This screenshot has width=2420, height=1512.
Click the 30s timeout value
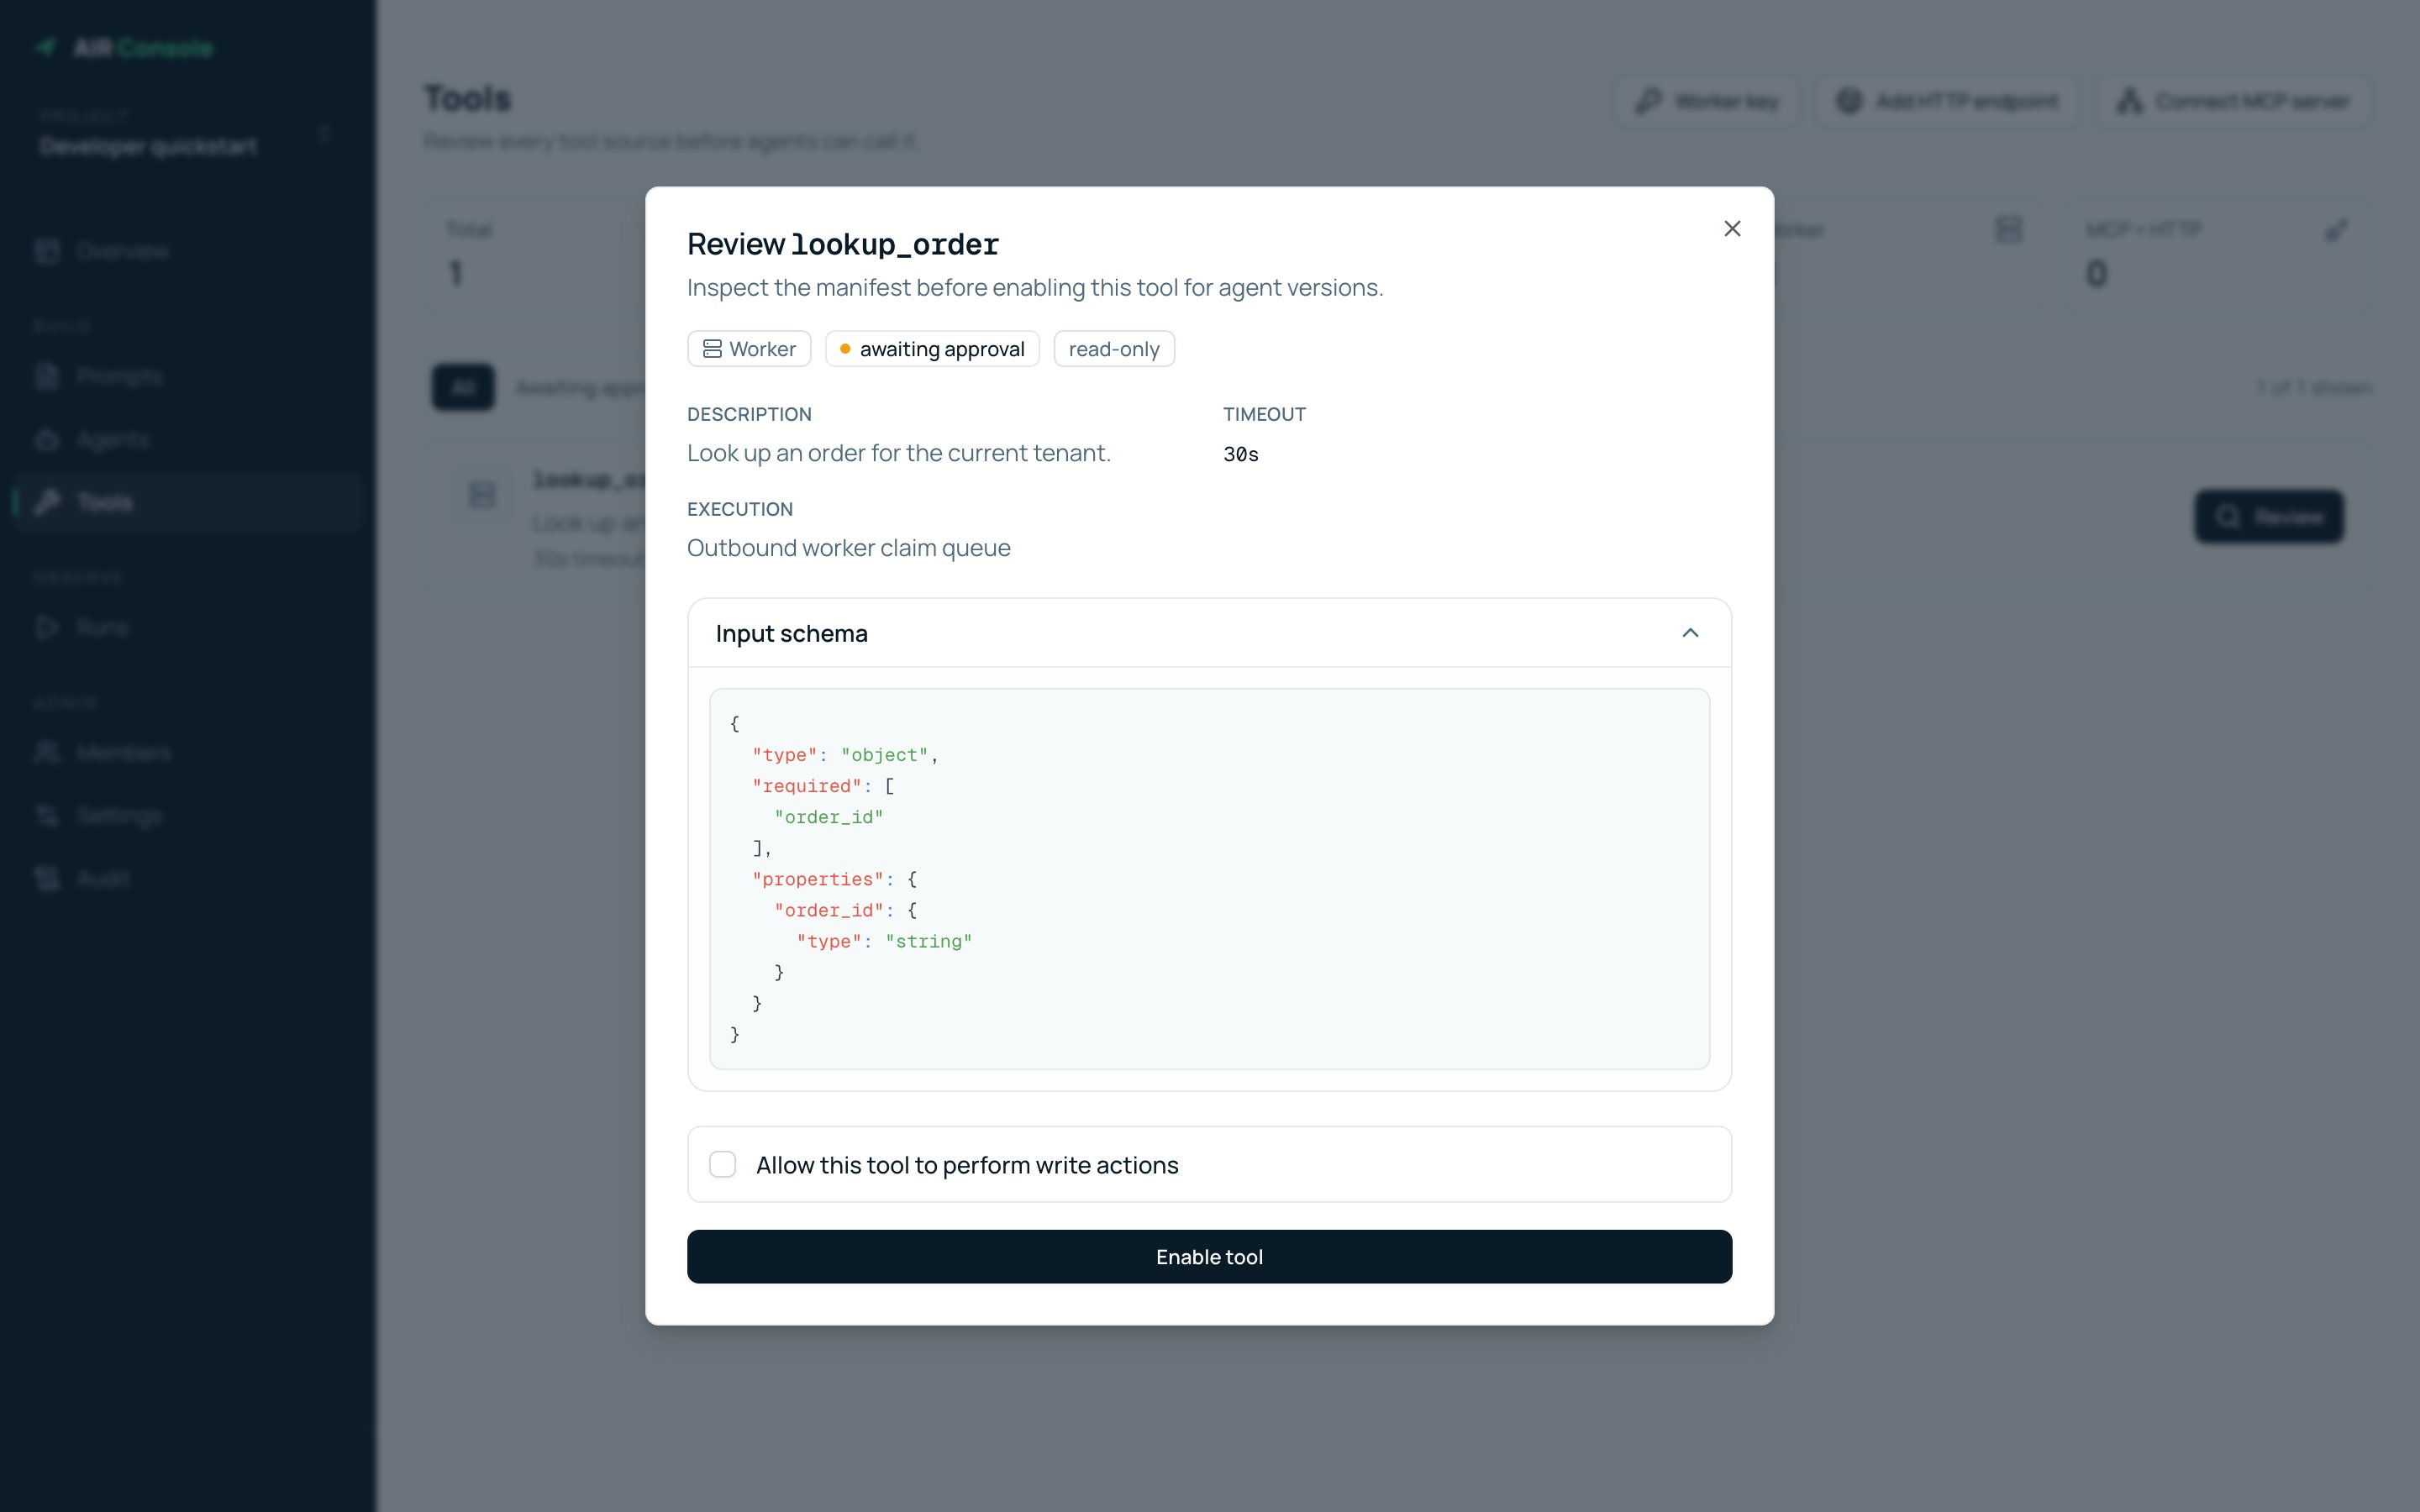coord(1240,454)
